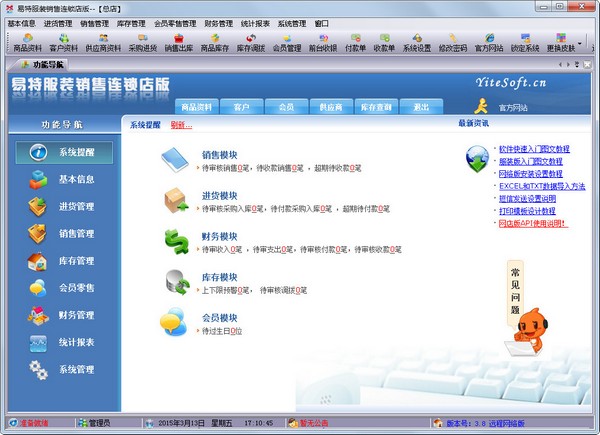Switch to 功能导航 document tab
Image resolution: width=600 pixels, height=435 pixels.
[x=42, y=65]
